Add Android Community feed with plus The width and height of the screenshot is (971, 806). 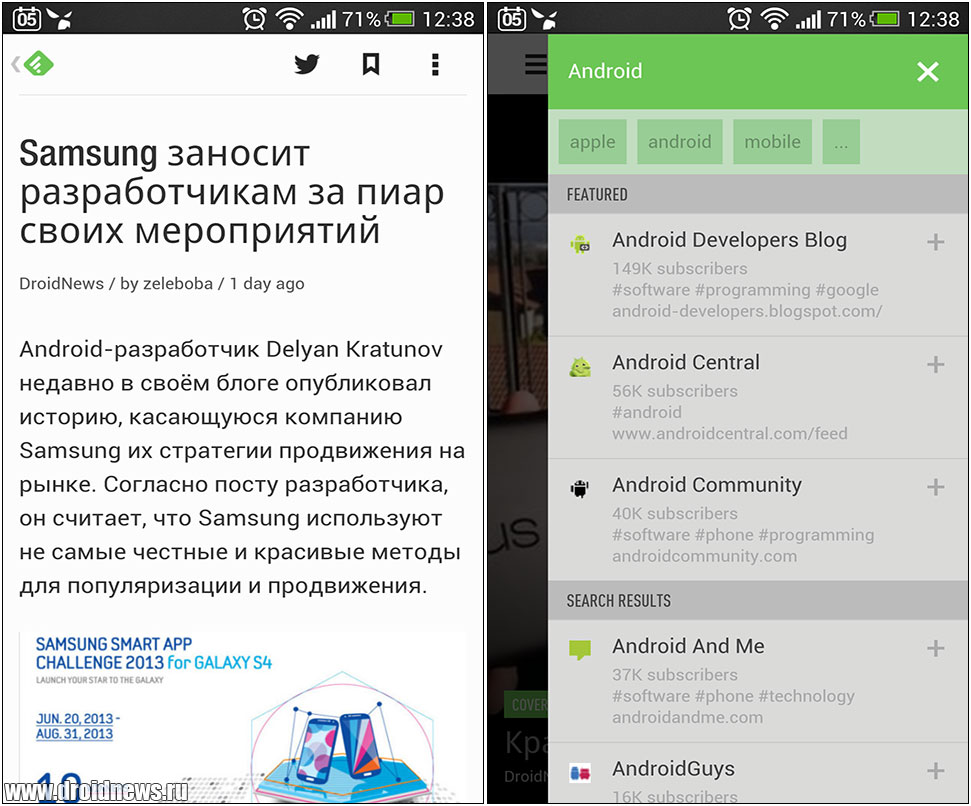click(936, 487)
